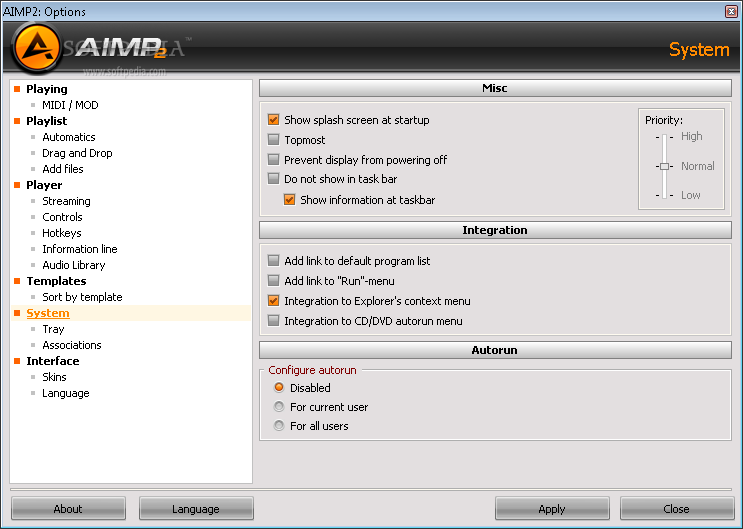The image size is (743, 529).
Task: Open the Player settings section
Action: click(44, 185)
